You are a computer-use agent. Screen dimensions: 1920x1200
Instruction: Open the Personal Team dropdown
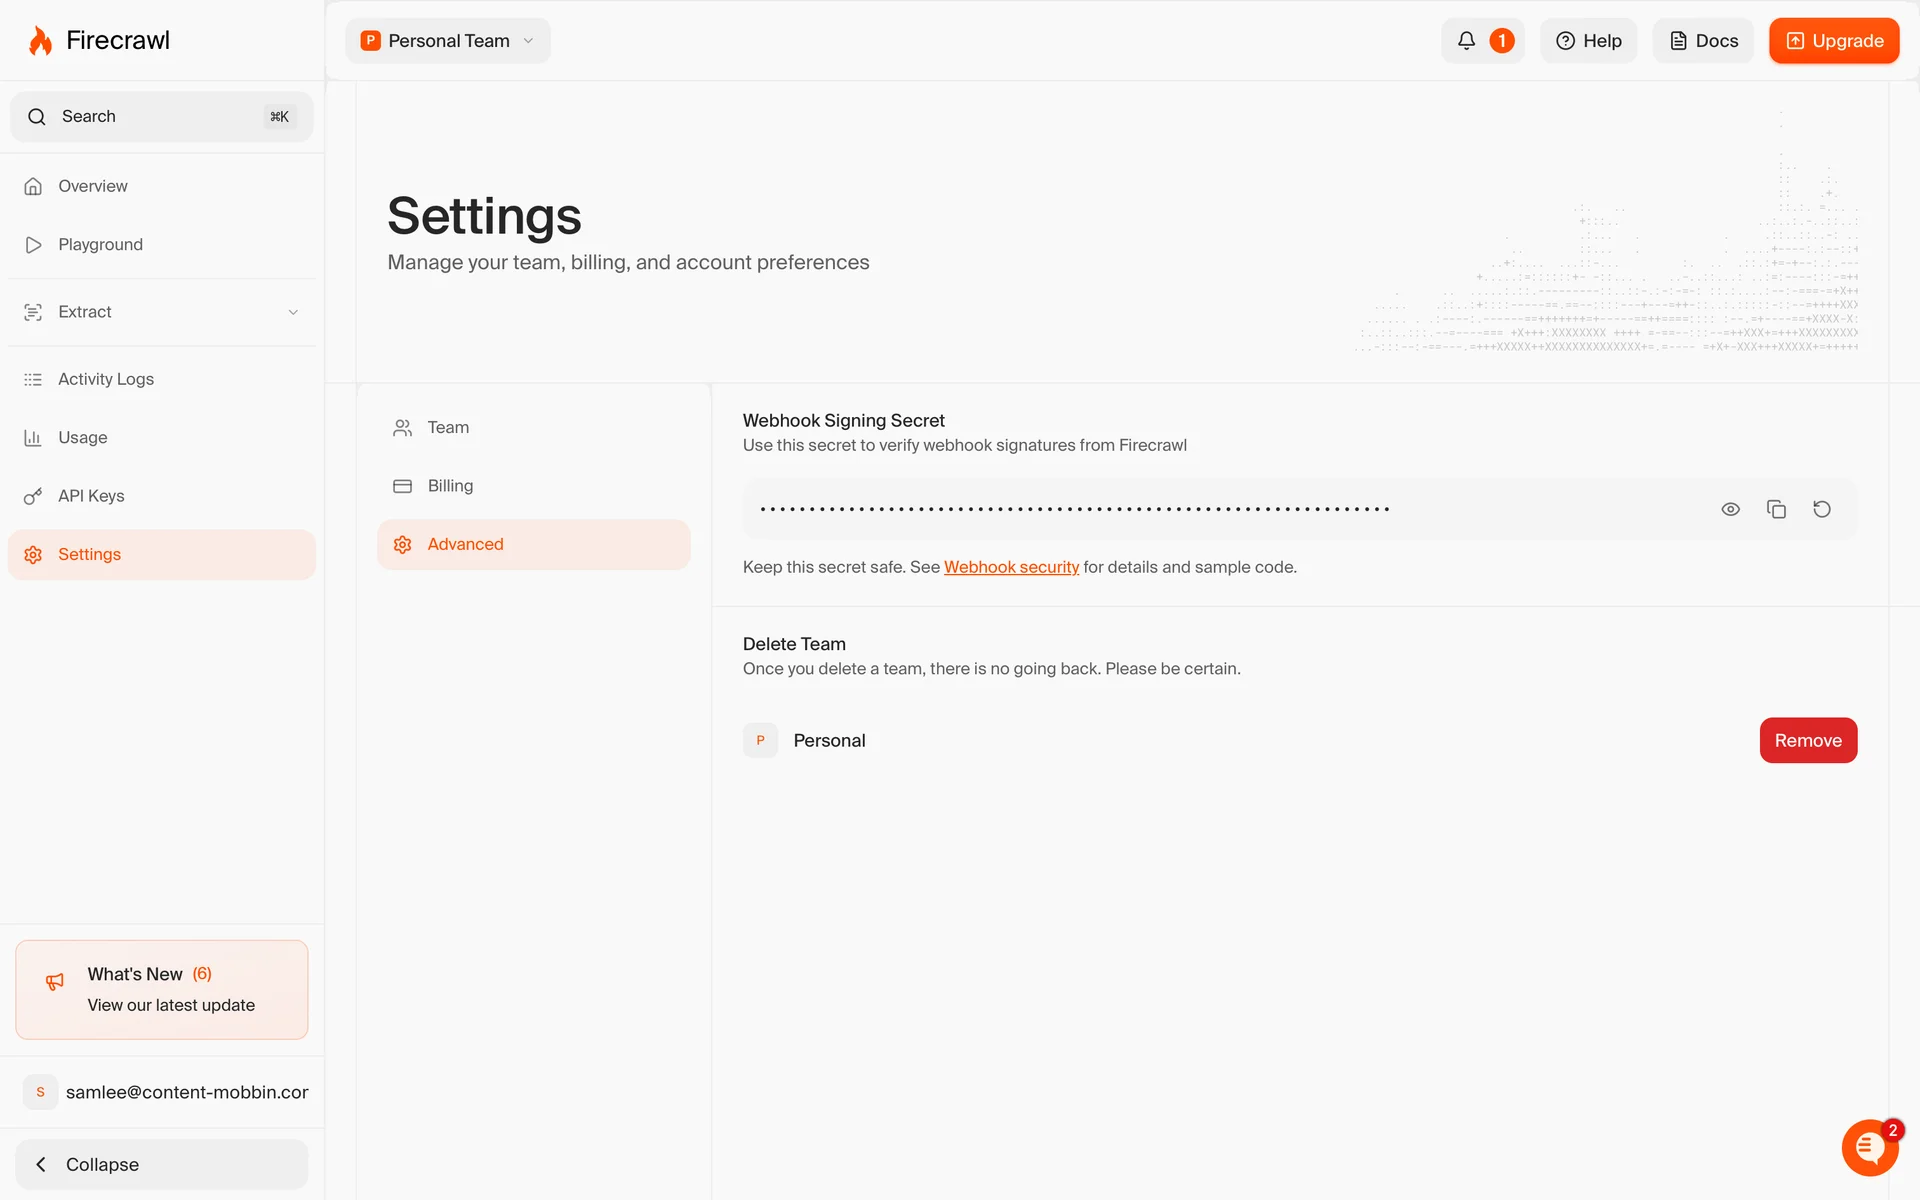click(448, 41)
